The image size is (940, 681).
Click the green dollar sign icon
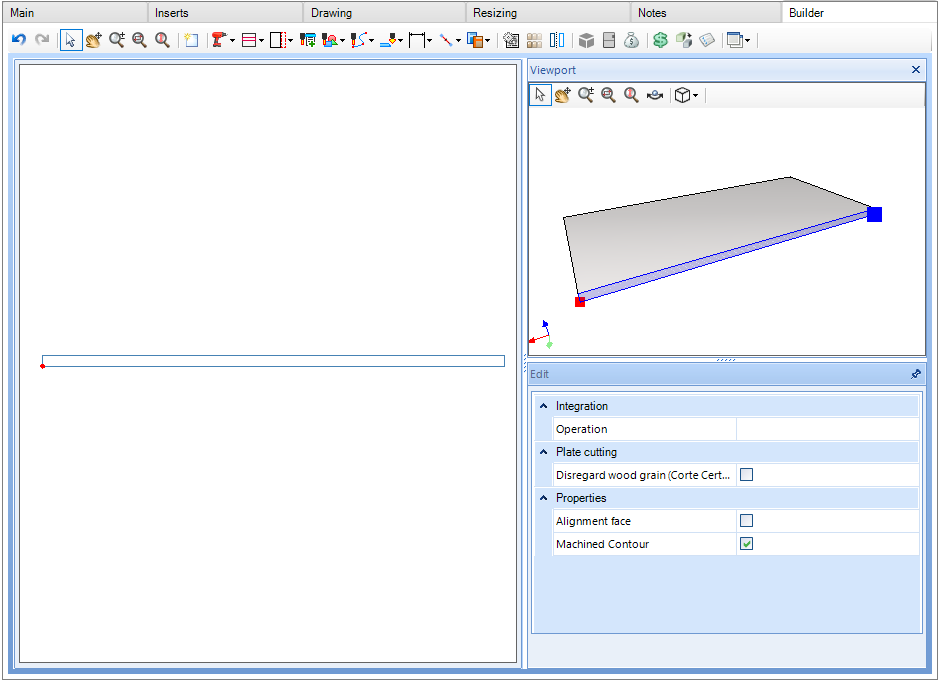point(661,40)
